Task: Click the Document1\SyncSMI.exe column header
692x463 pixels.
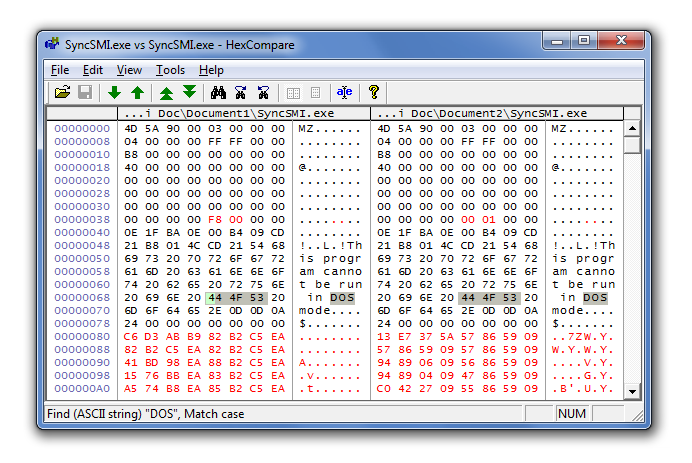Action: pos(244,113)
